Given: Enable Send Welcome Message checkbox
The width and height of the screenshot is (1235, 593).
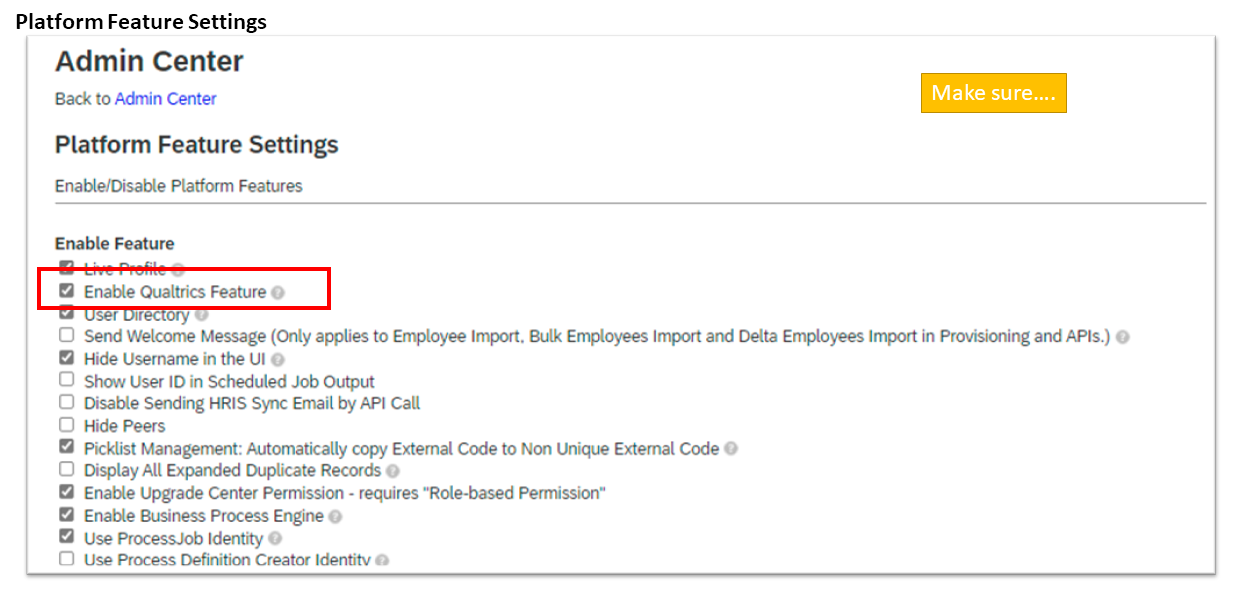Looking at the screenshot, I should point(66,335).
